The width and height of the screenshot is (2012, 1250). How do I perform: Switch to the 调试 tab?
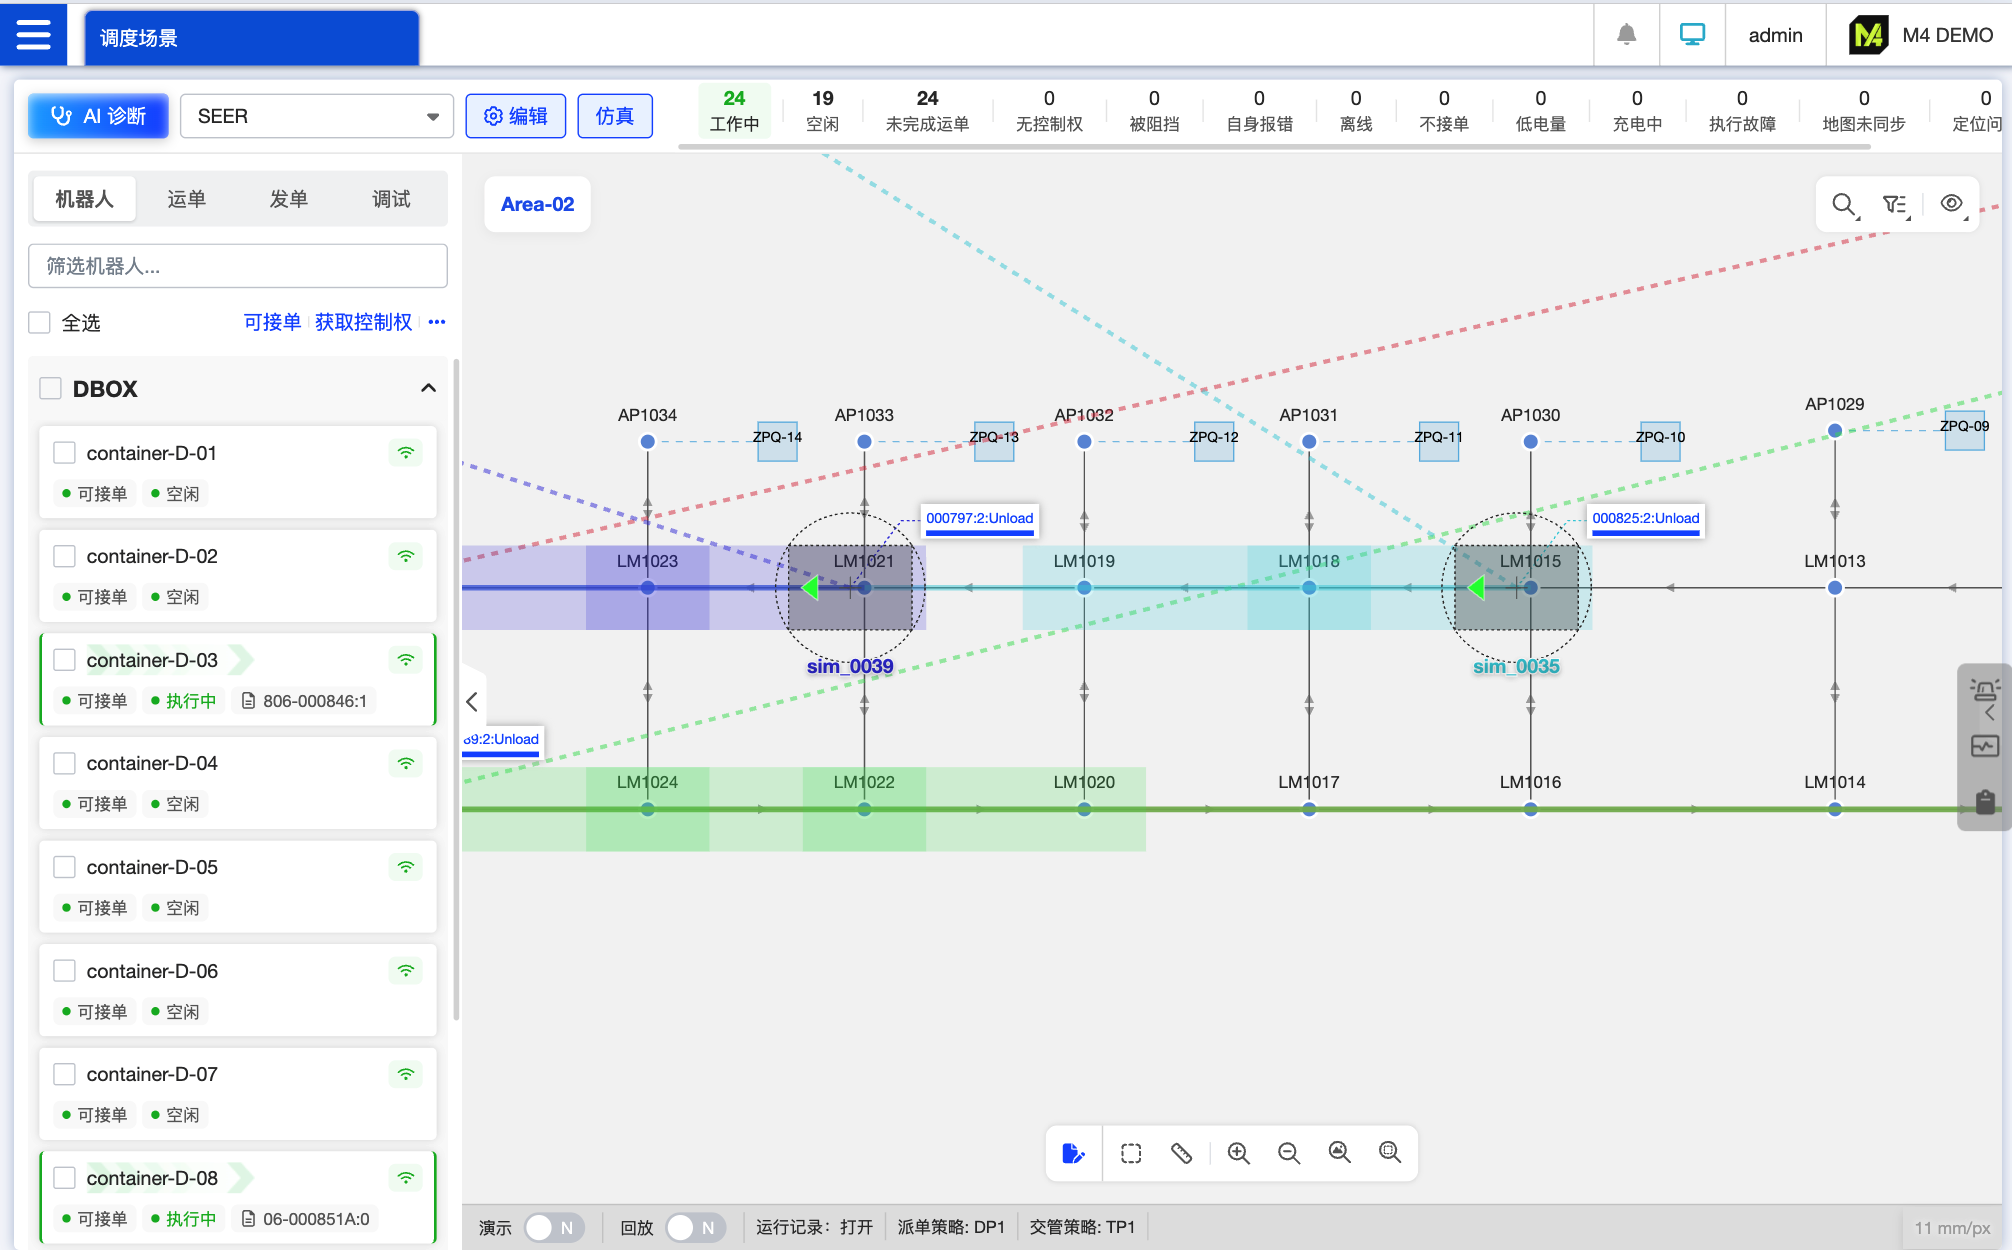click(x=391, y=199)
